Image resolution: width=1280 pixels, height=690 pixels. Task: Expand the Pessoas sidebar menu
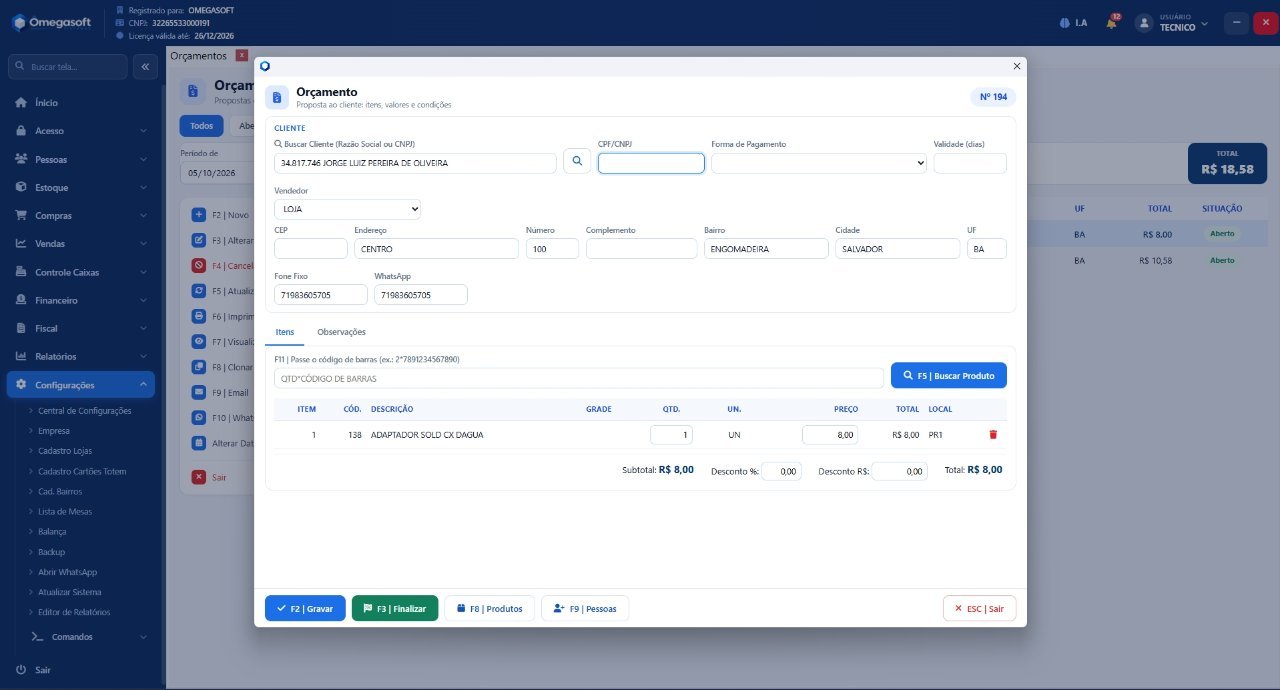click(x=83, y=159)
